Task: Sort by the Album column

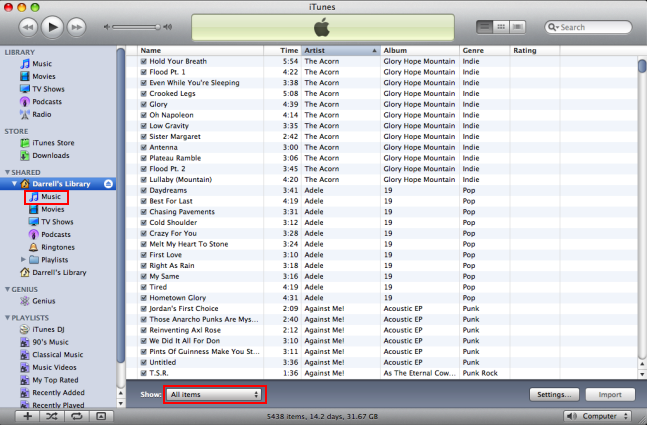Action: click(x=420, y=50)
